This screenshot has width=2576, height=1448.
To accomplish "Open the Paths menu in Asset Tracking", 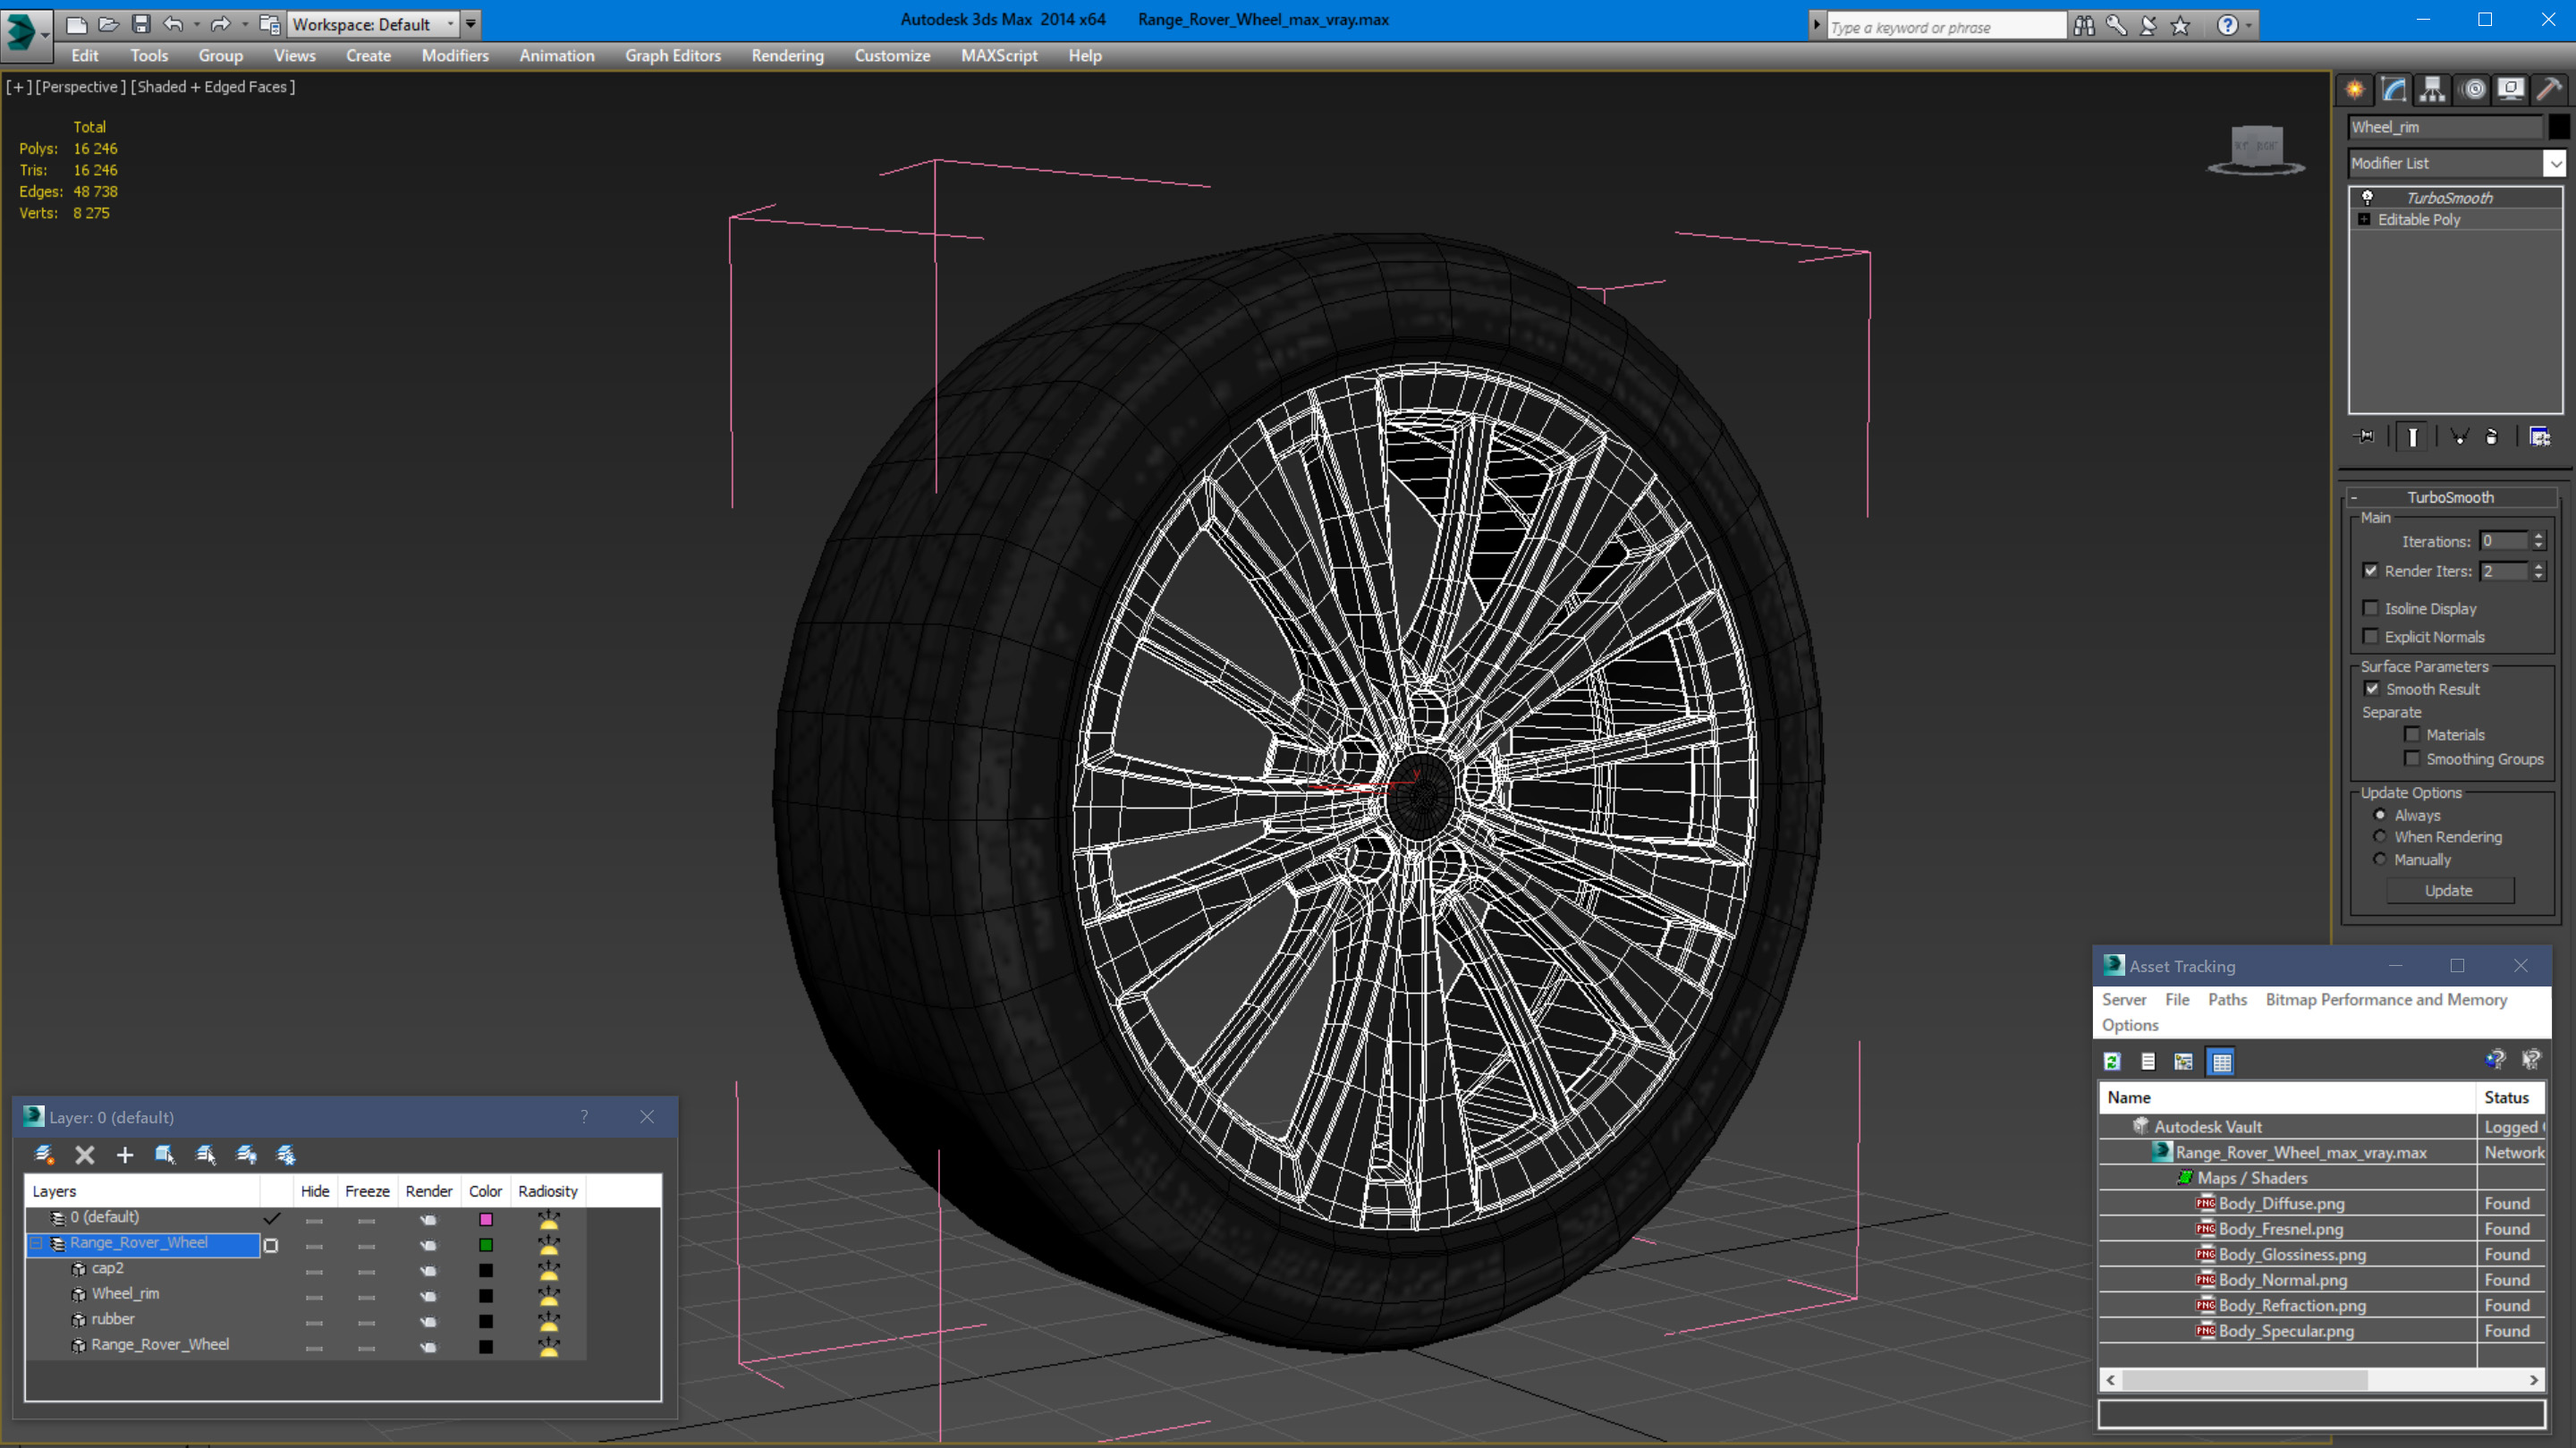I will (2226, 999).
